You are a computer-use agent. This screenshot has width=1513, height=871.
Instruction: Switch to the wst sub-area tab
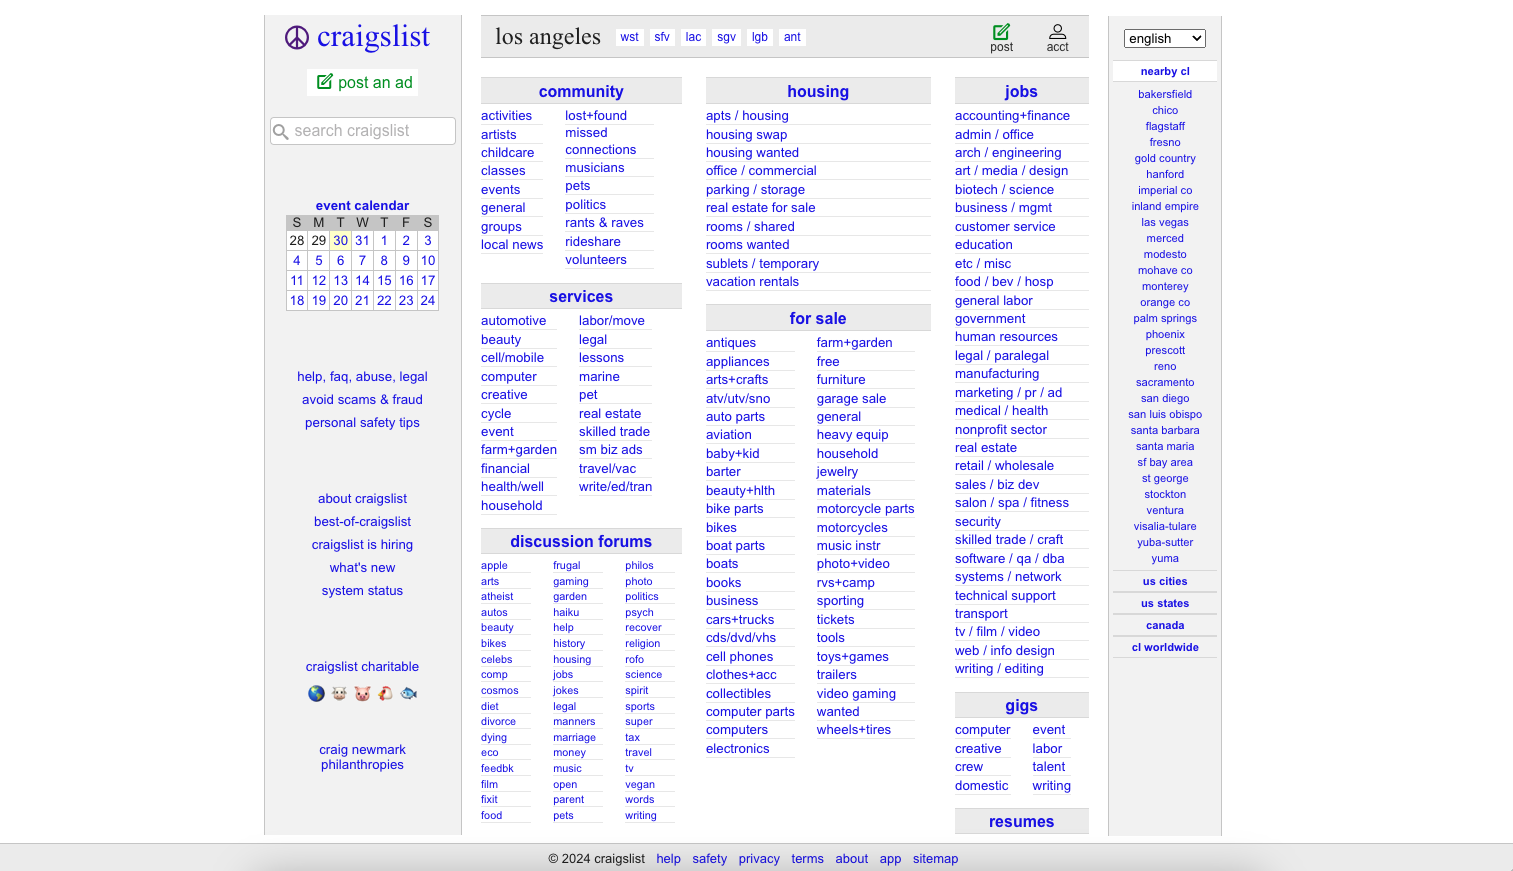click(x=629, y=37)
